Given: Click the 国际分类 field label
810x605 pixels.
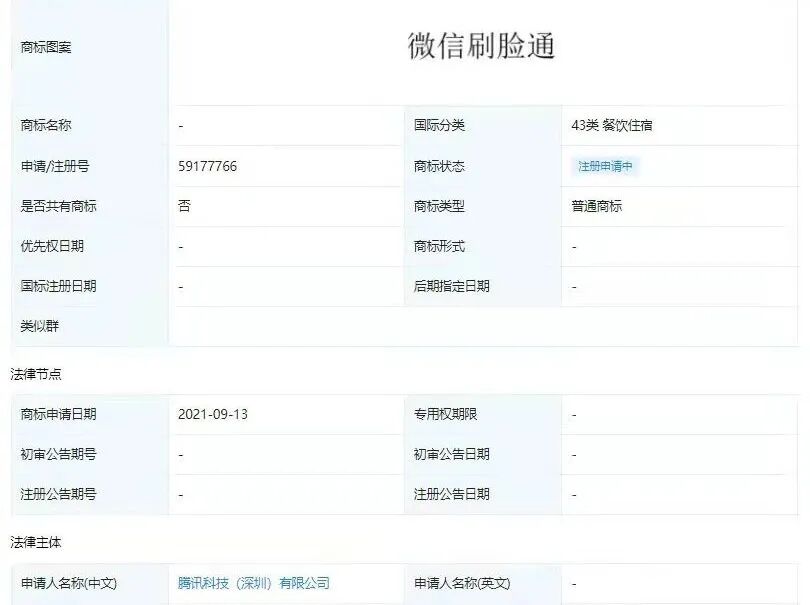Looking at the screenshot, I should [439, 125].
